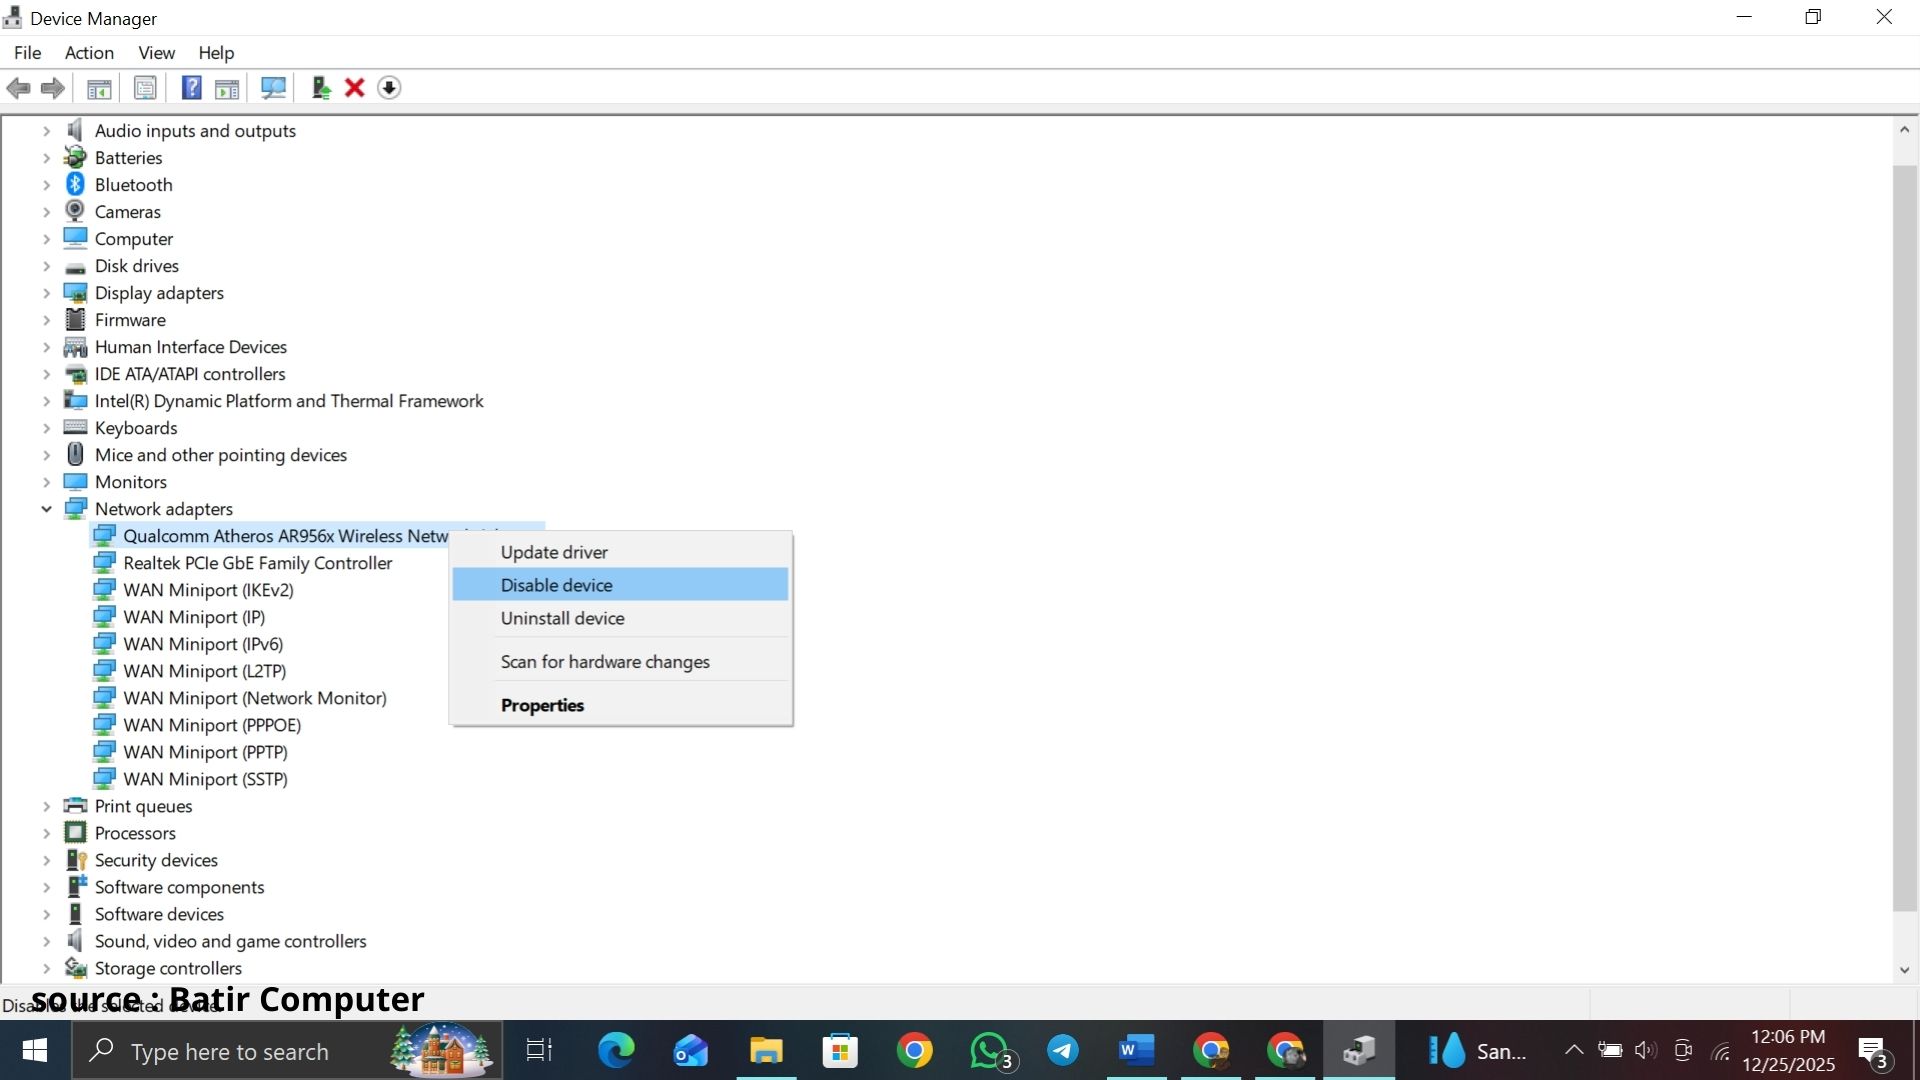Open the File menu

27,53
